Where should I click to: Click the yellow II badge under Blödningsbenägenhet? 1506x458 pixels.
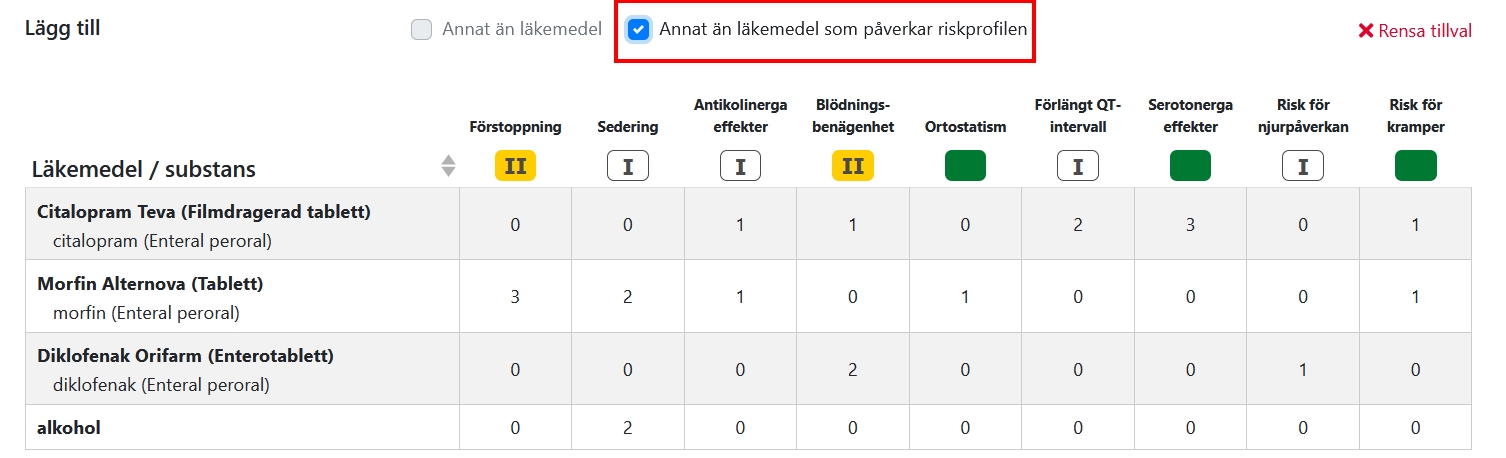click(853, 166)
